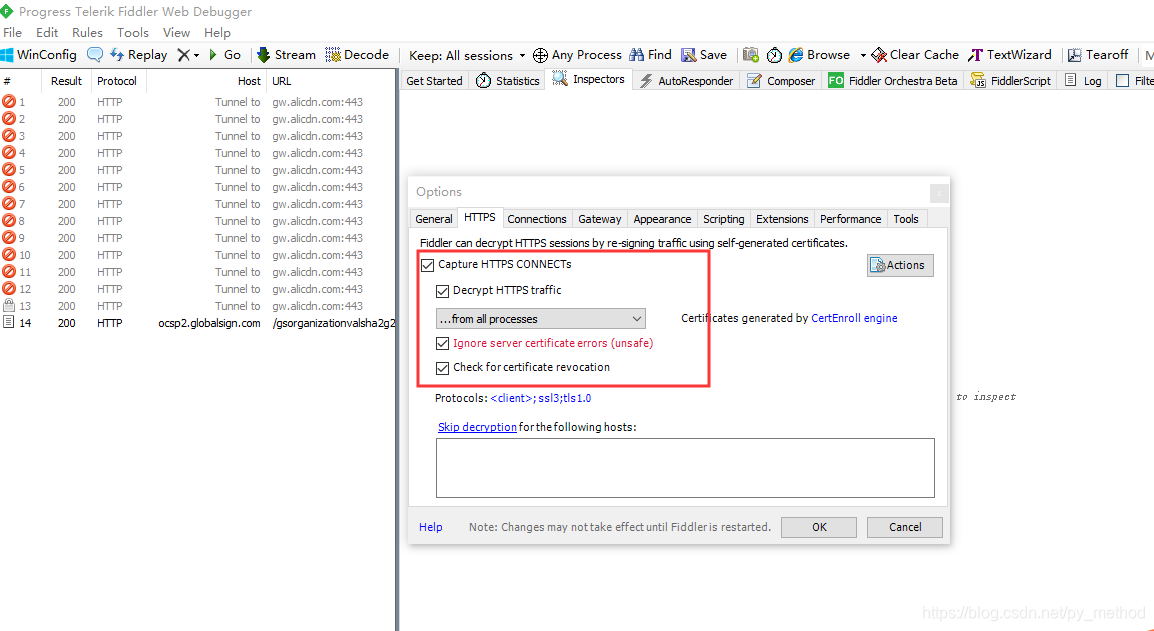The height and width of the screenshot is (631, 1154).
Task: Close the Options dialog with X
Action: pyautogui.click(x=939, y=194)
